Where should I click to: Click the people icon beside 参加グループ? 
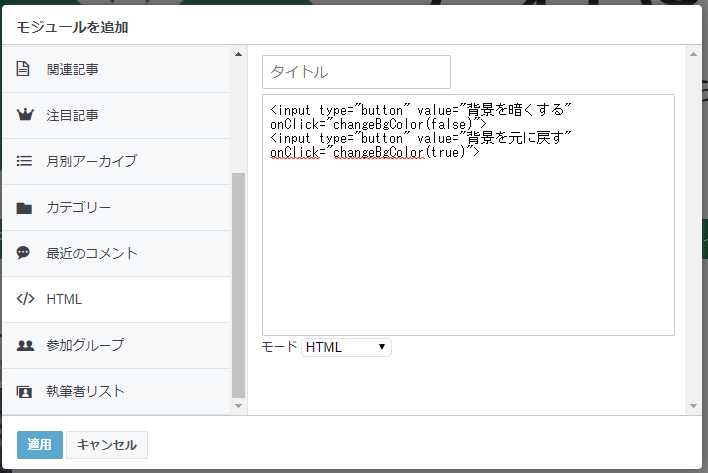pos(25,345)
